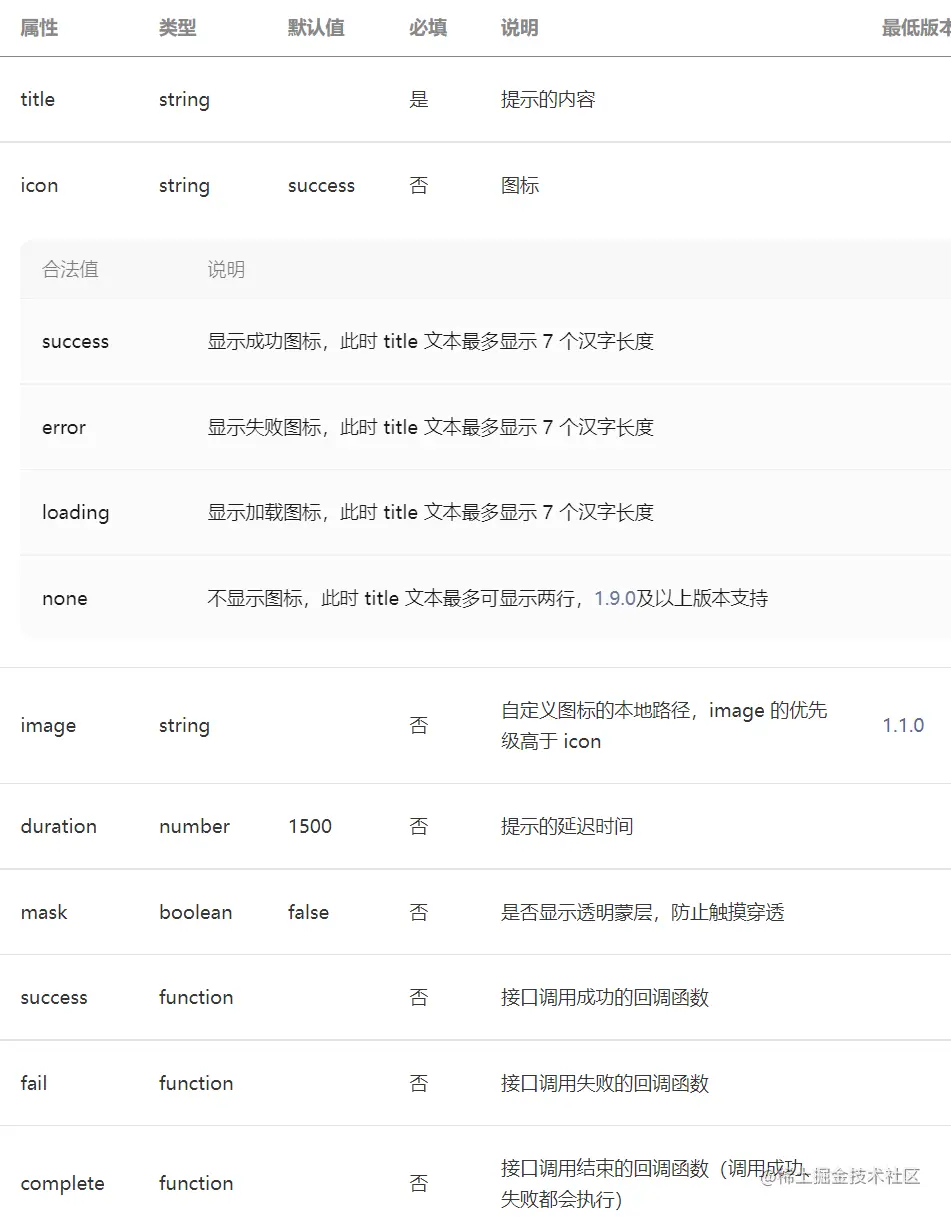This screenshot has height=1217, width=951.
Task: Select the mask property name
Action: click(44, 912)
